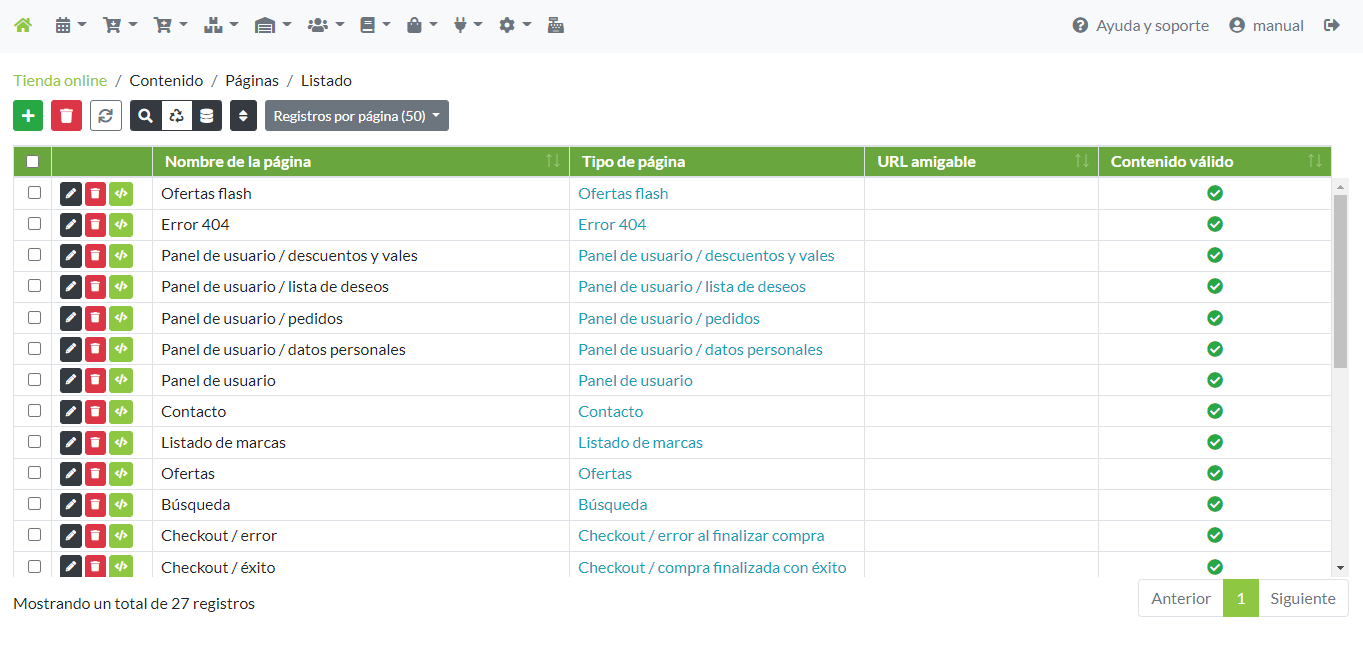
Task: Expand the settings gear menu
Action: click(514, 26)
